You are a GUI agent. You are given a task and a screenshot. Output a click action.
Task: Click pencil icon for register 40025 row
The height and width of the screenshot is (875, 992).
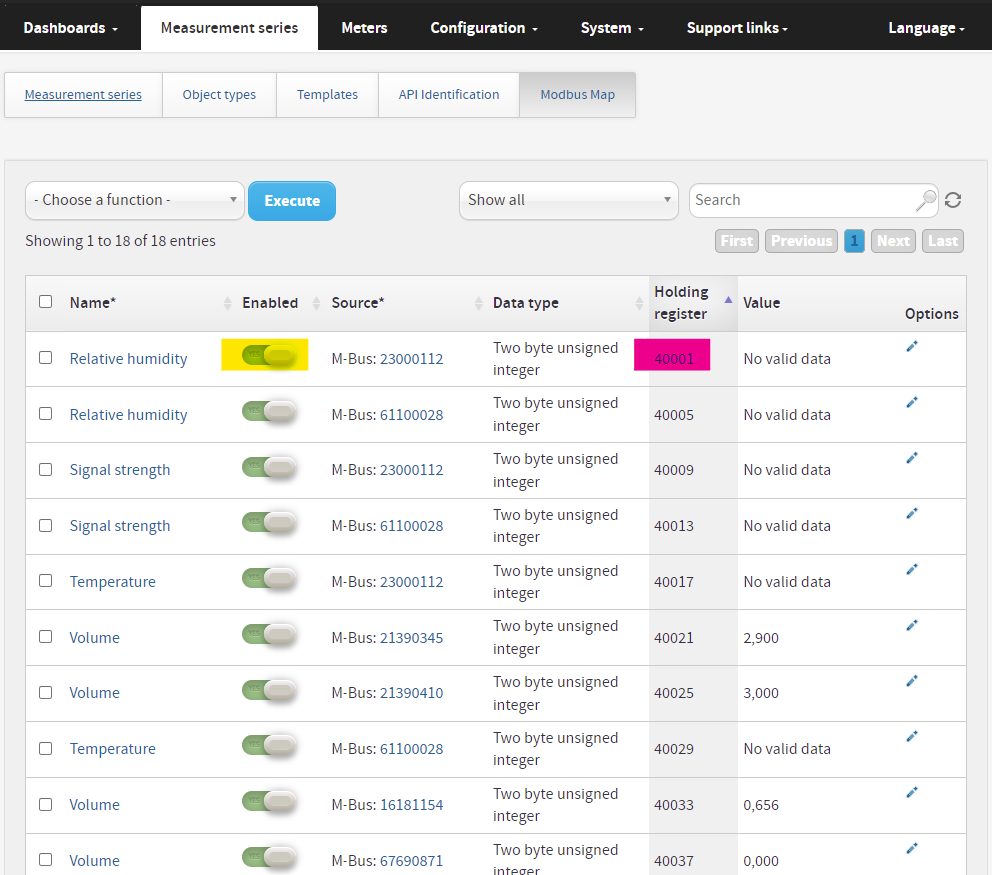pyautogui.click(x=912, y=681)
